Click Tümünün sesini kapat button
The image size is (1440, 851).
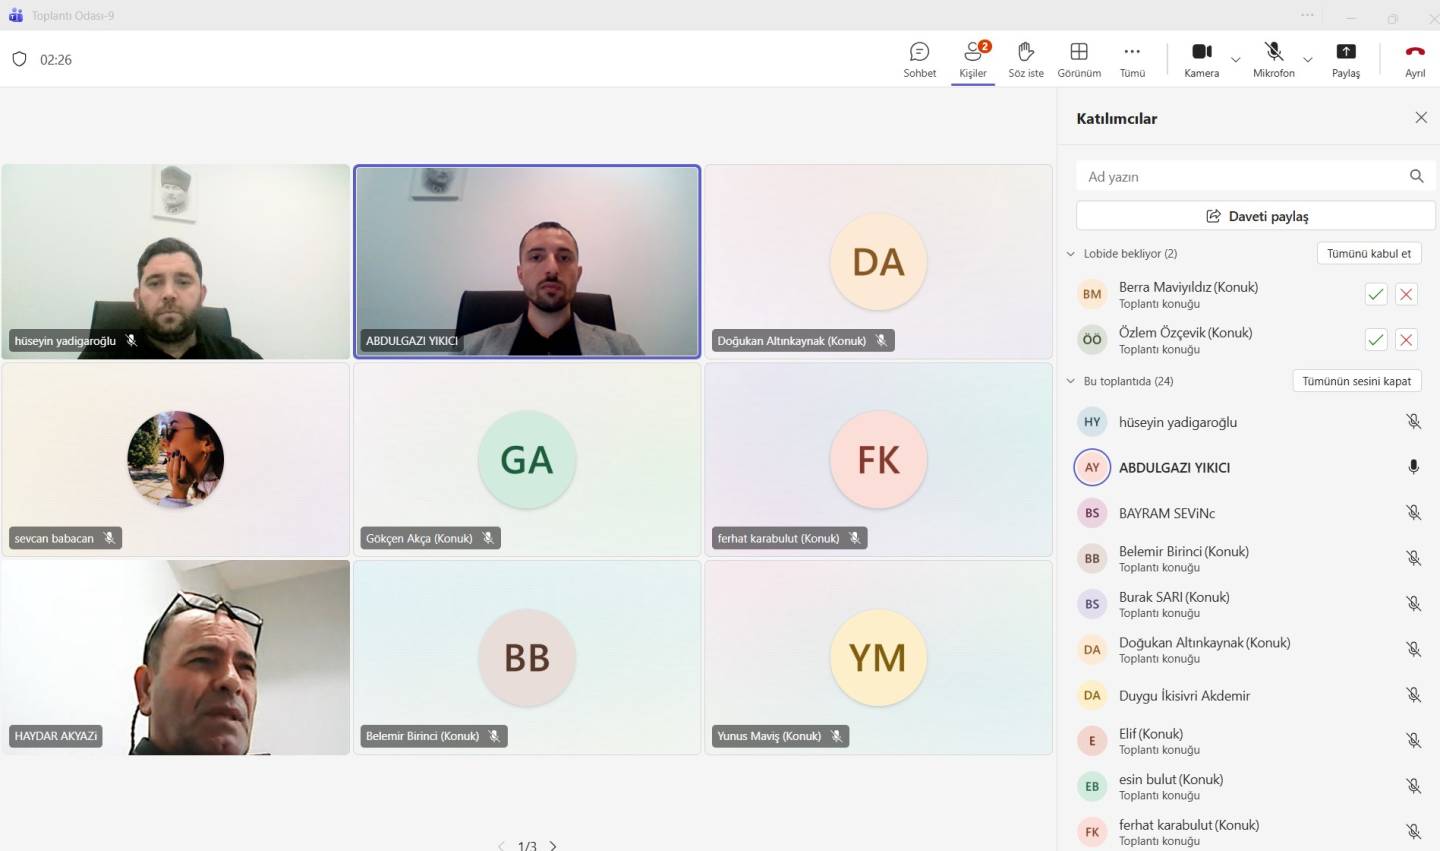pyautogui.click(x=1356, y=381)
